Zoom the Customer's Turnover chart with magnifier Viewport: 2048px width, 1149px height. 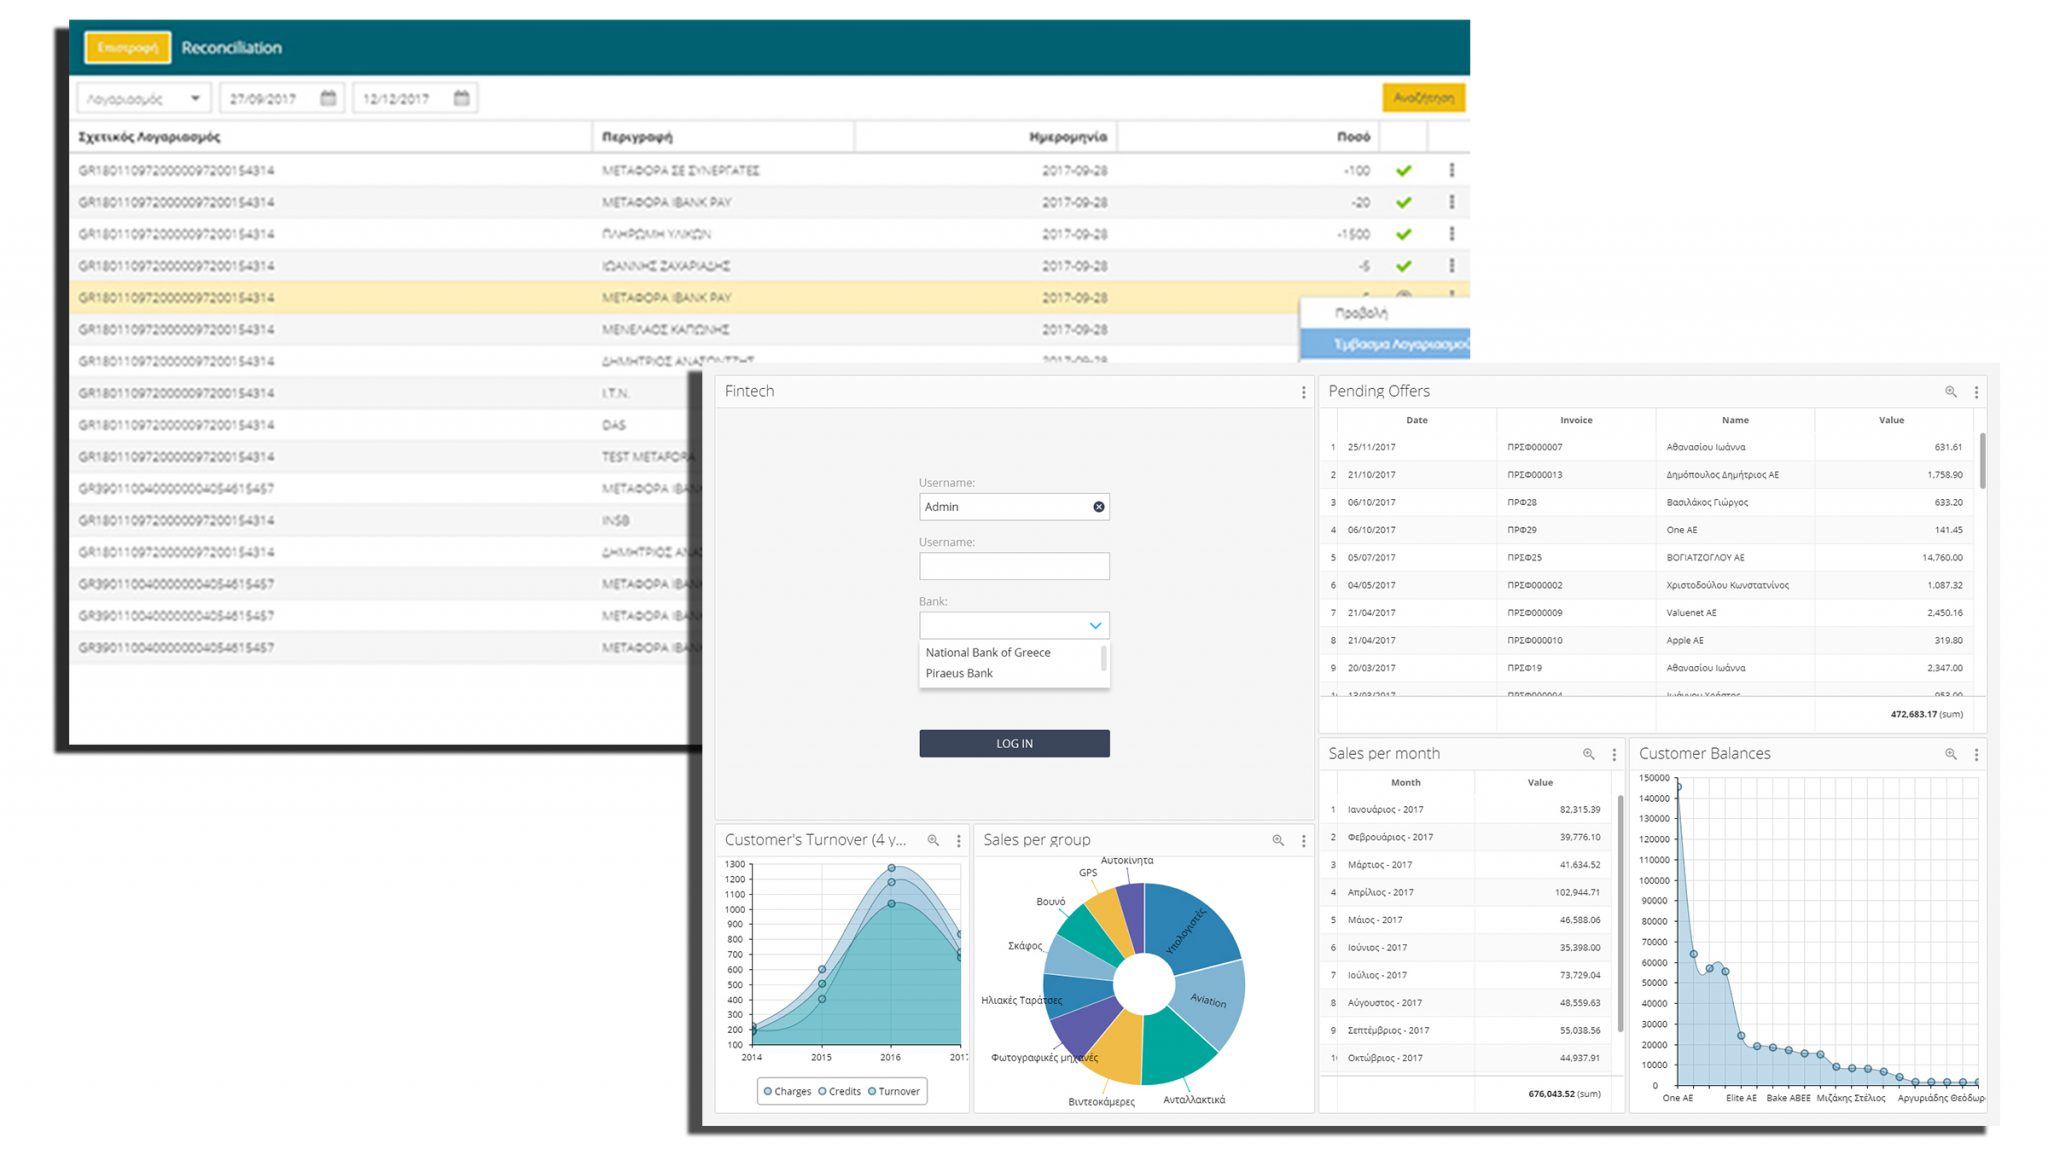(933, 840)
